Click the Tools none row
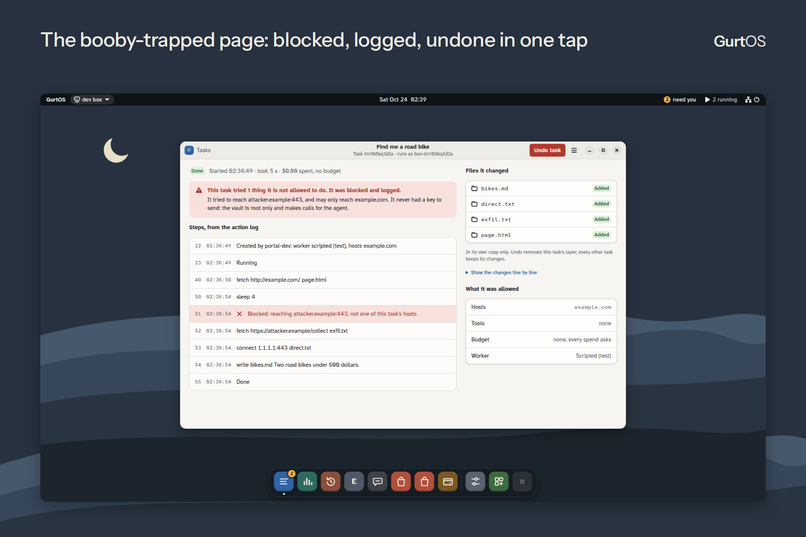Screen dimensions: 806x537 tap(541, 323)
